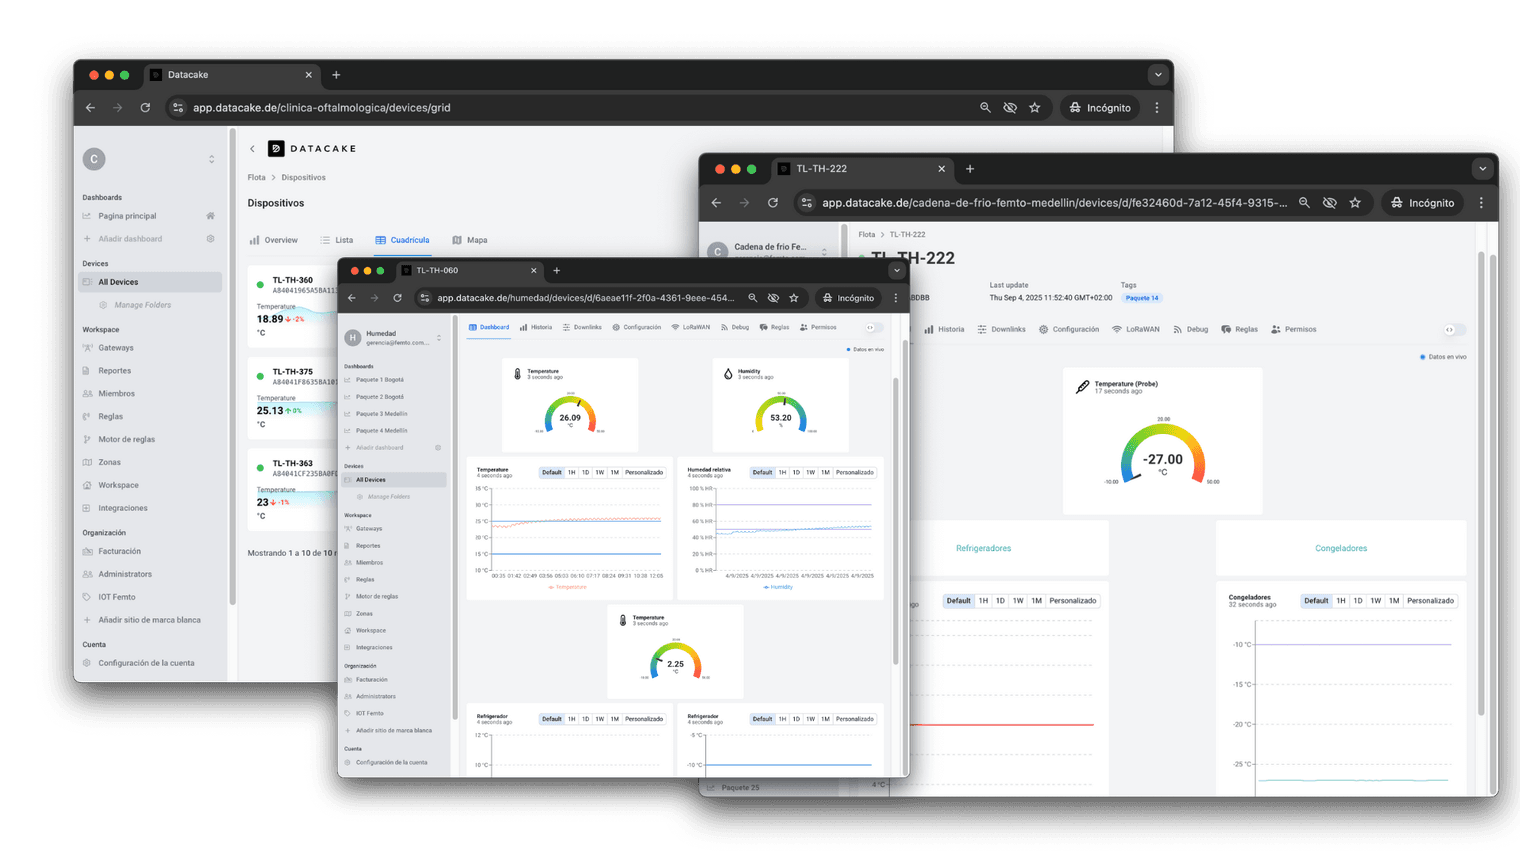Click the home icon beside Pagina principal
1520x855 pixels.
tap(210, 216)
